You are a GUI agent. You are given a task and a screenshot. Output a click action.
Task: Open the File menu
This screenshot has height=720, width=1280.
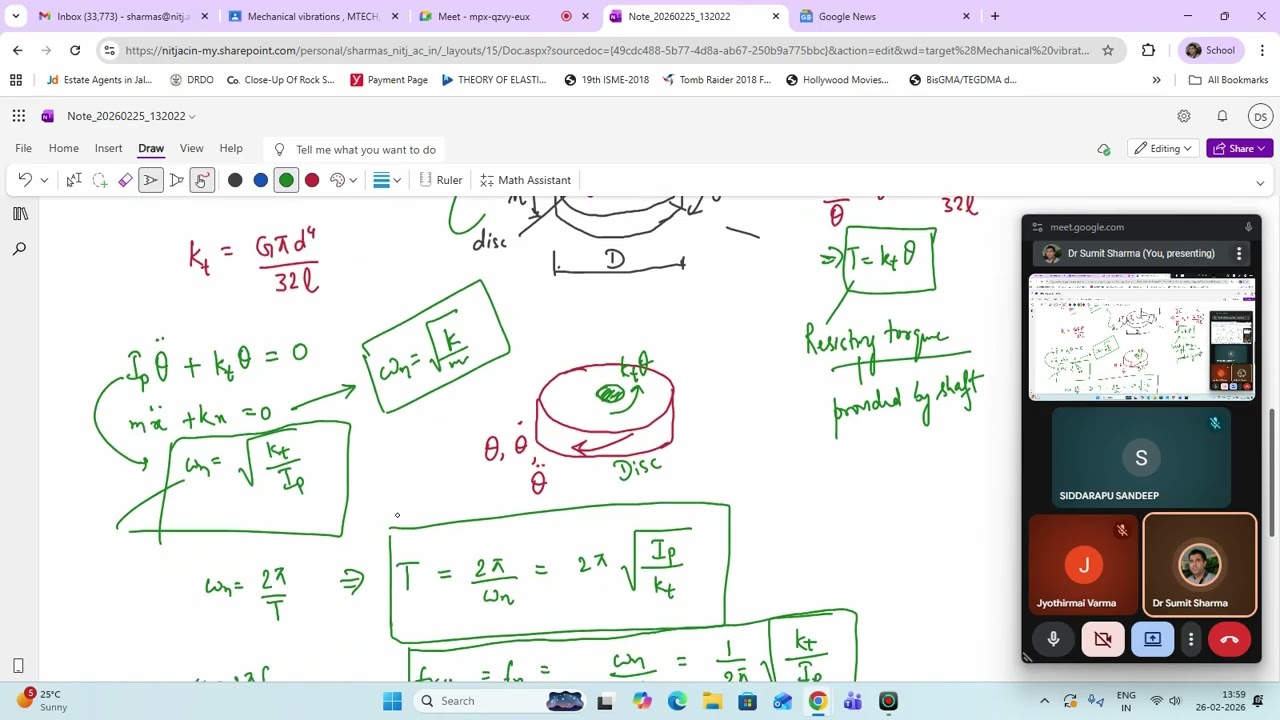coord(23,149)
